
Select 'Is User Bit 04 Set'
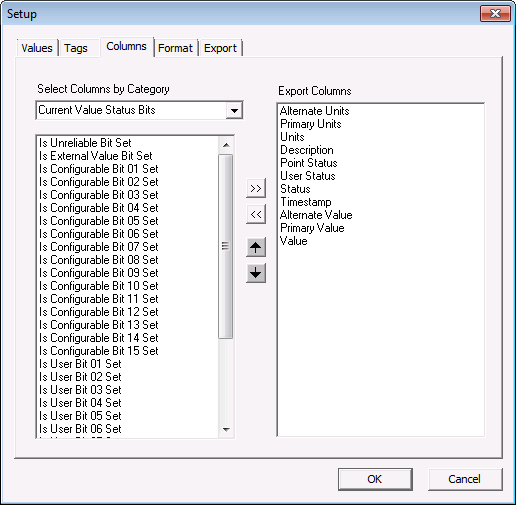tap(80, 403)
